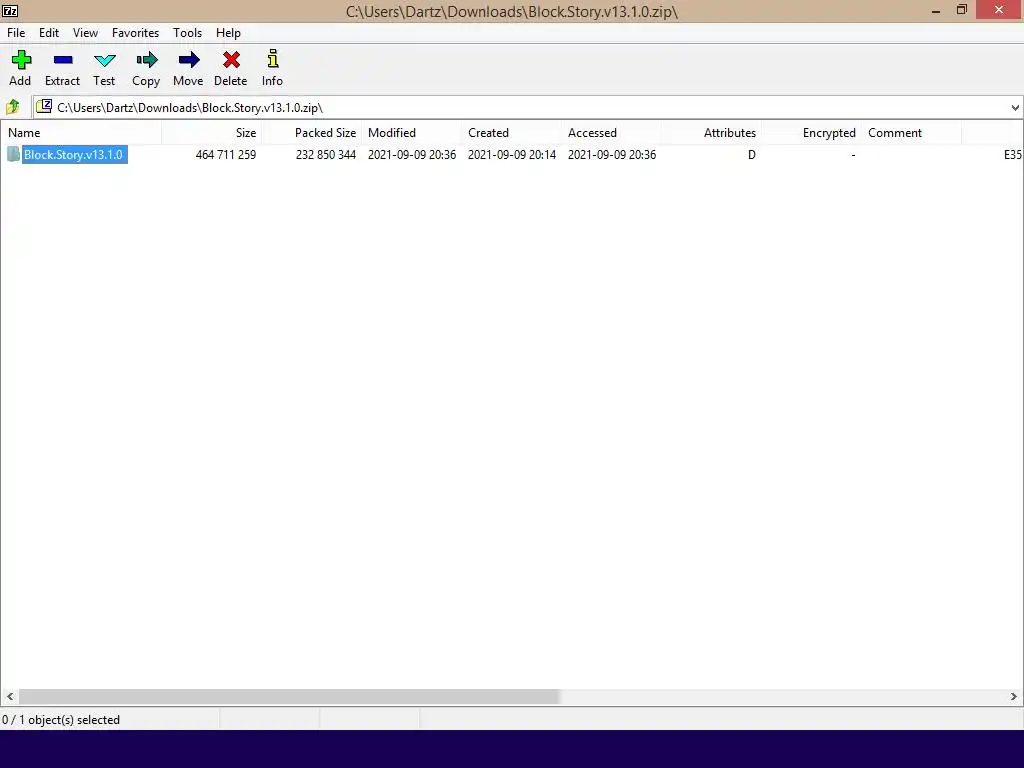Click the 7z app icon in title bar
The height and width of the screenshot is (768, 1024).
(10, 10)
